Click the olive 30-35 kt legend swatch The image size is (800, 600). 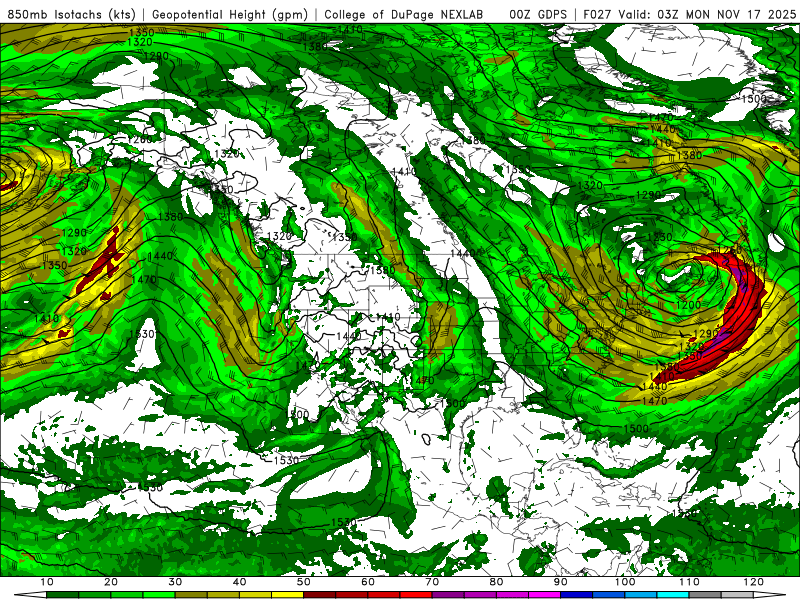coord(191,595)
